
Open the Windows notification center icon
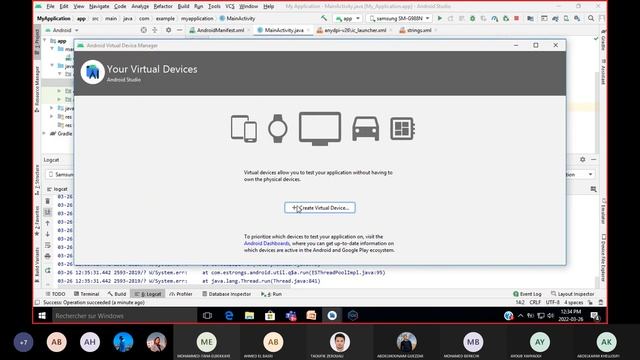point(595,316)
